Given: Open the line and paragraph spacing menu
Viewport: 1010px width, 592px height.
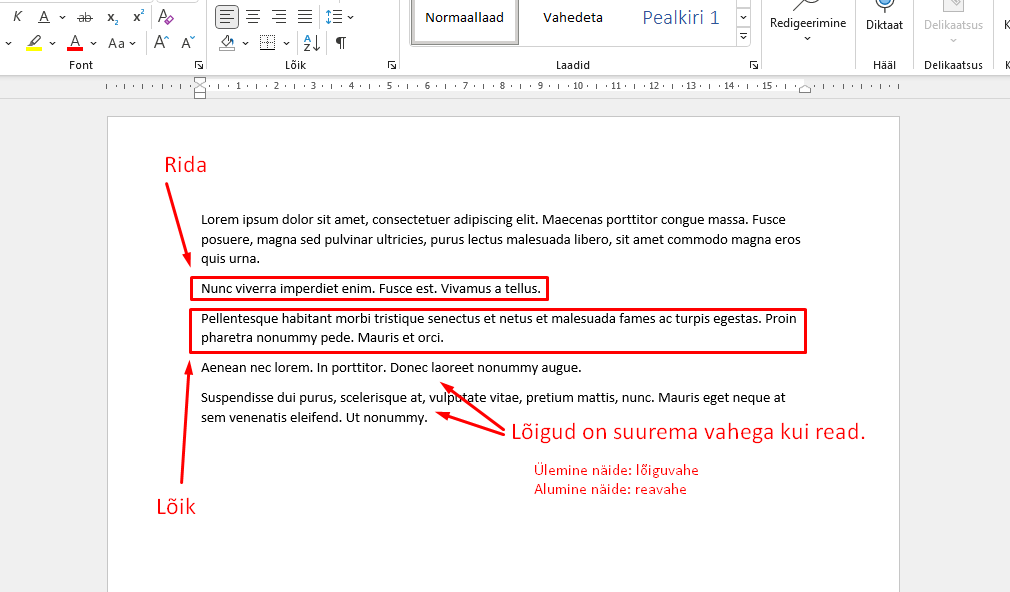Looking at the screenshot, I should click(x=339, y=17).
